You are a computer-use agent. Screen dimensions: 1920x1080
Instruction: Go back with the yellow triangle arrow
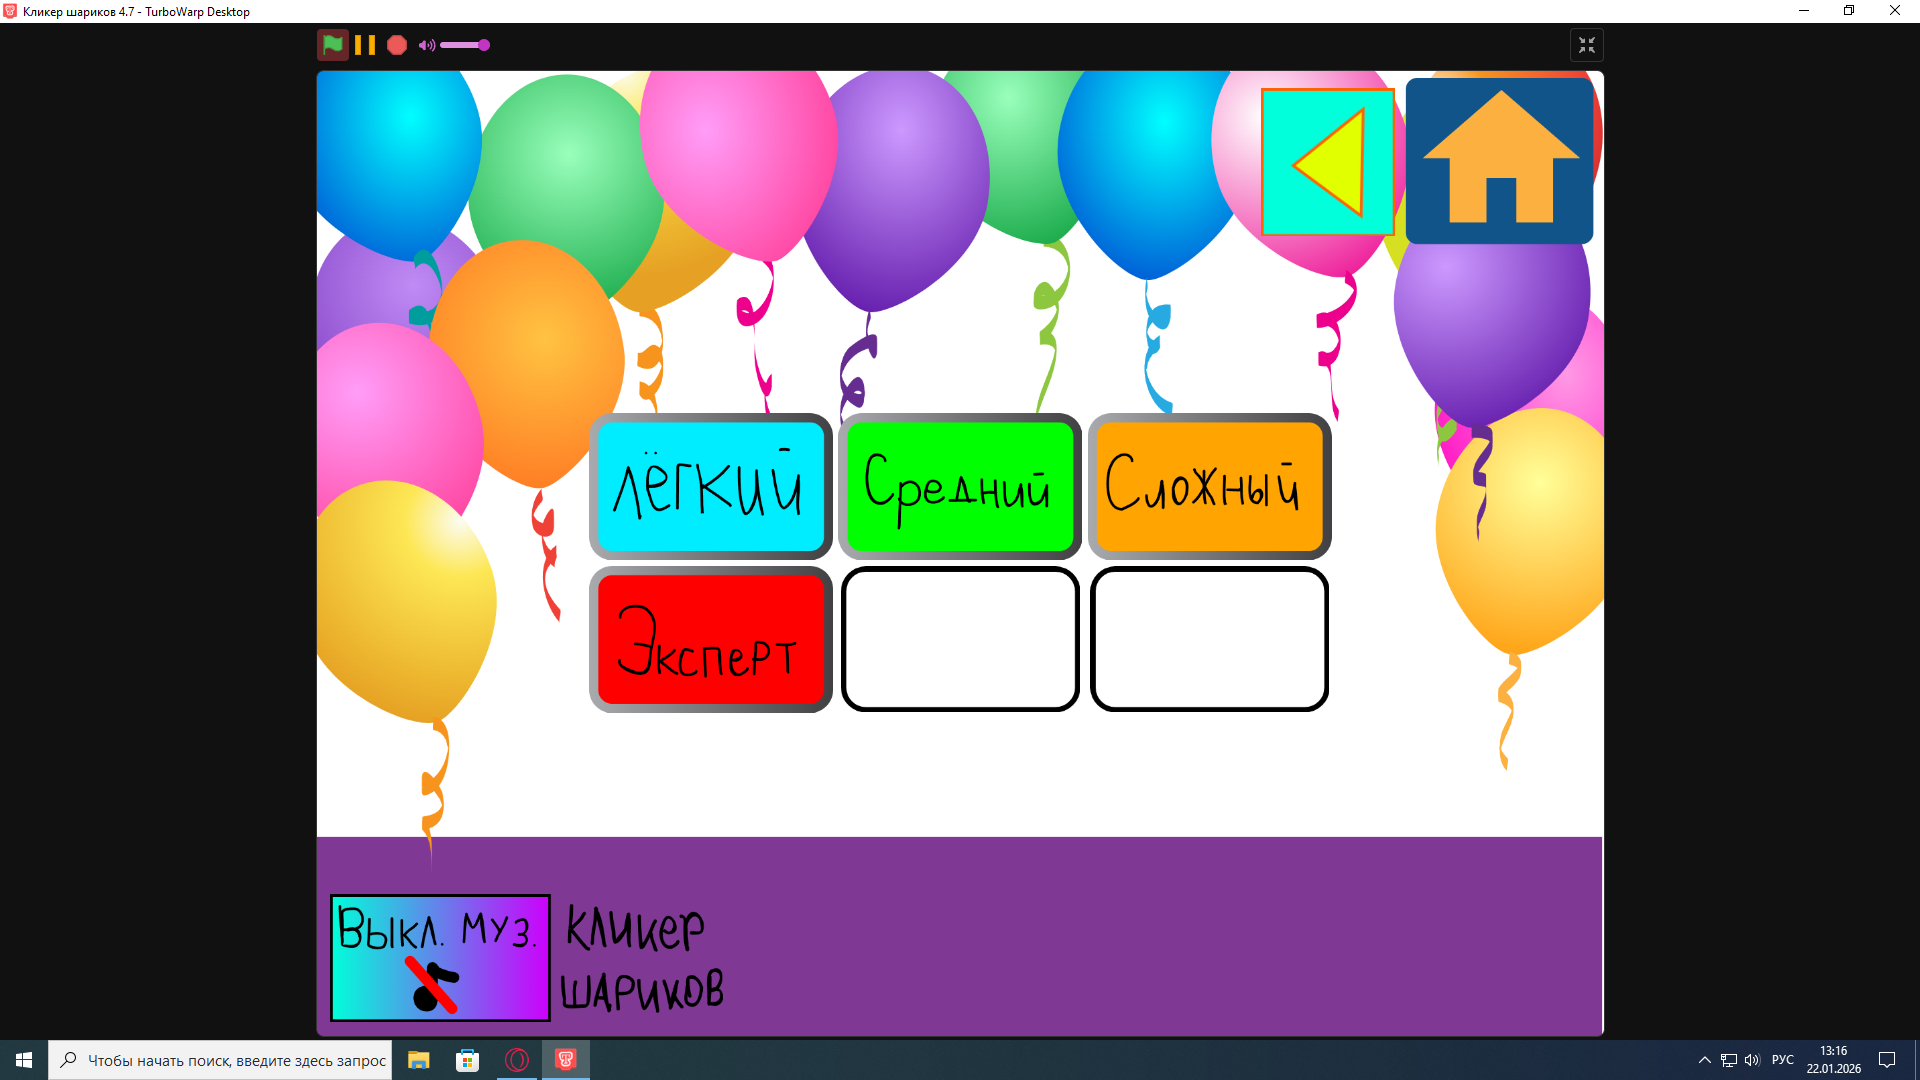pos(1328,162)
